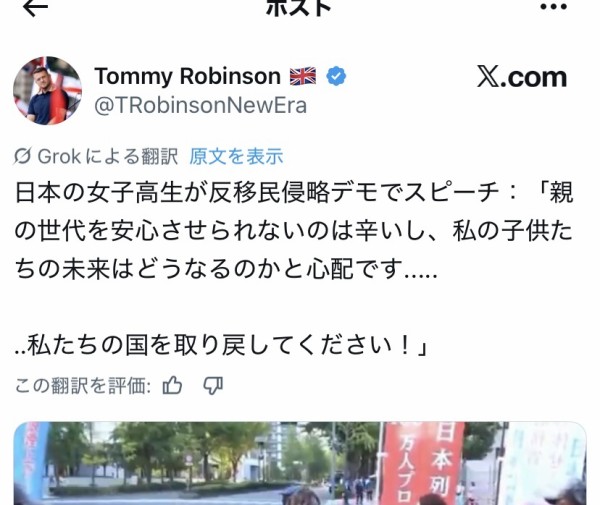Click the translated post text paragraph

point(294,268)
